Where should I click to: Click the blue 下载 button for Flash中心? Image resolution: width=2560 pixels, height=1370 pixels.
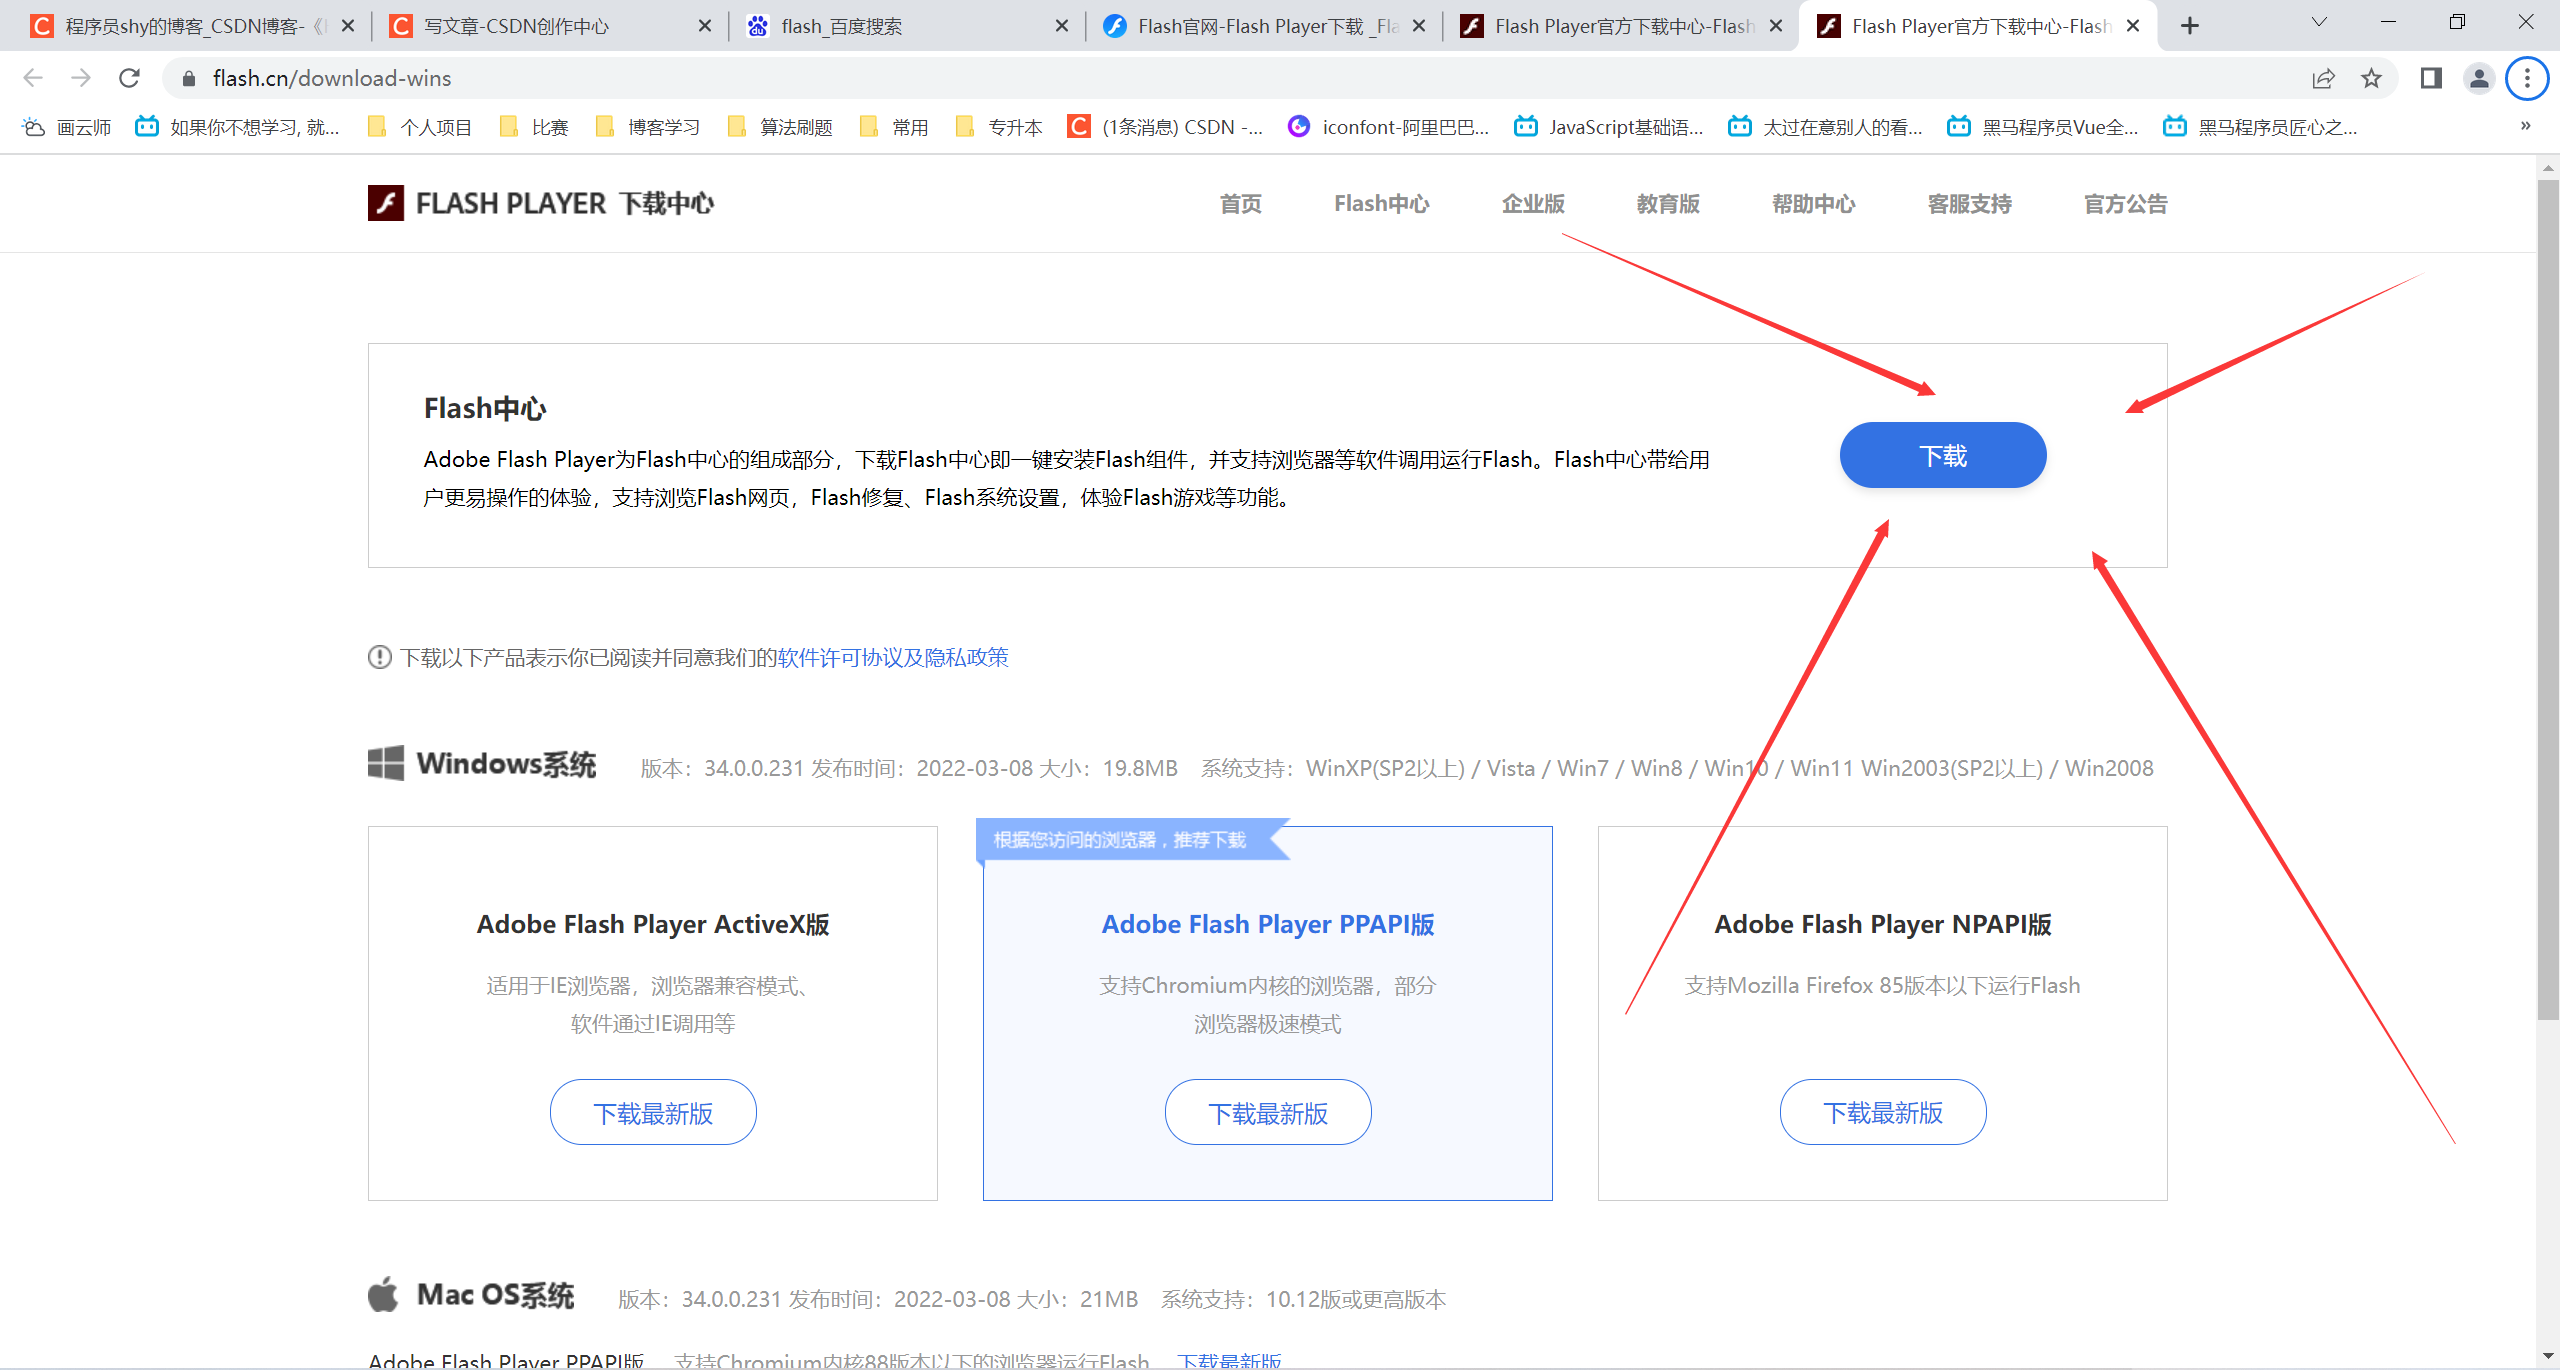click(x=1943, y=455)
